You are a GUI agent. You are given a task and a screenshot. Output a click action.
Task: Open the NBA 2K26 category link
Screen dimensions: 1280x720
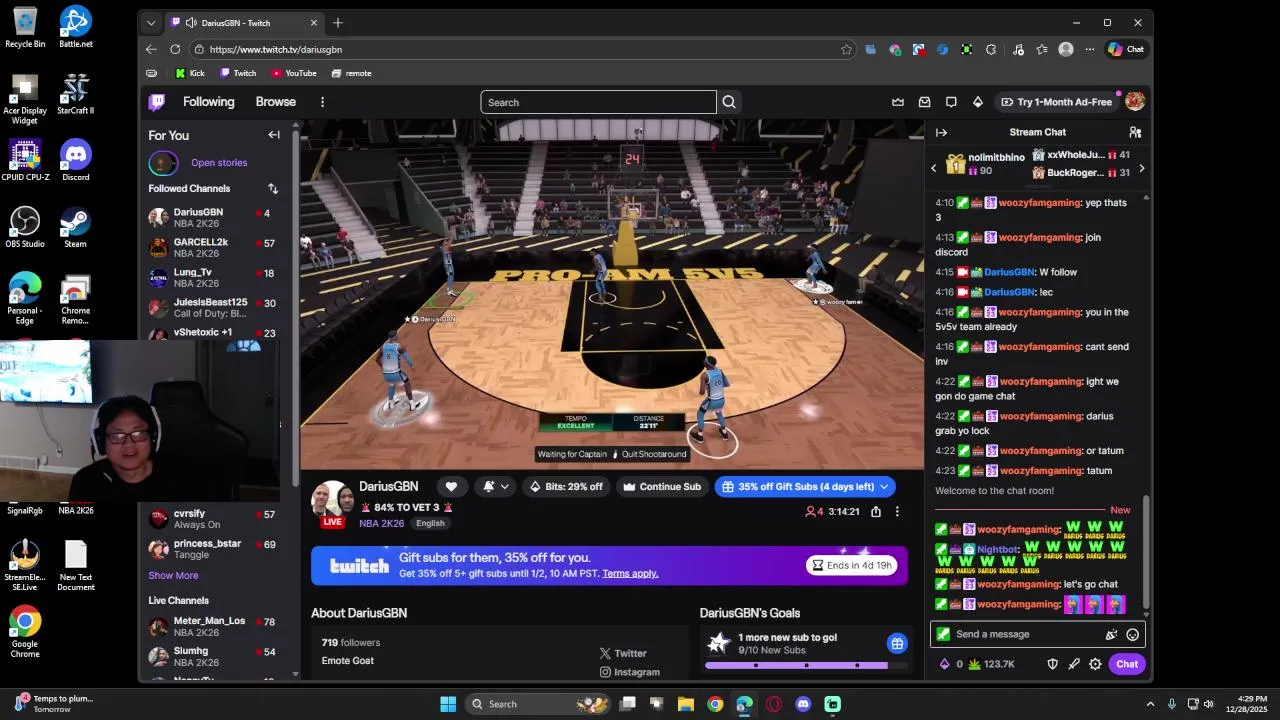tap(381, 523)
